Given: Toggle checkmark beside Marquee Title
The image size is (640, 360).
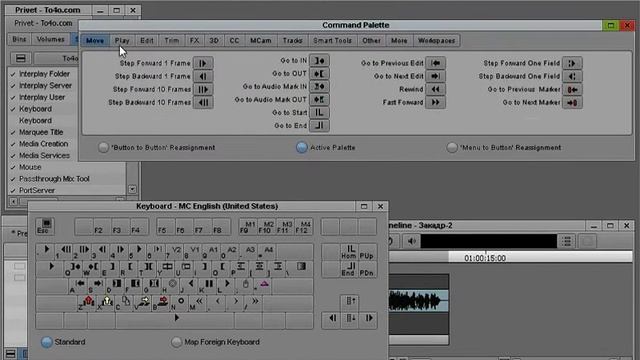Looking at the screenshot, I should pyautogui.click(x=13, y=133).
